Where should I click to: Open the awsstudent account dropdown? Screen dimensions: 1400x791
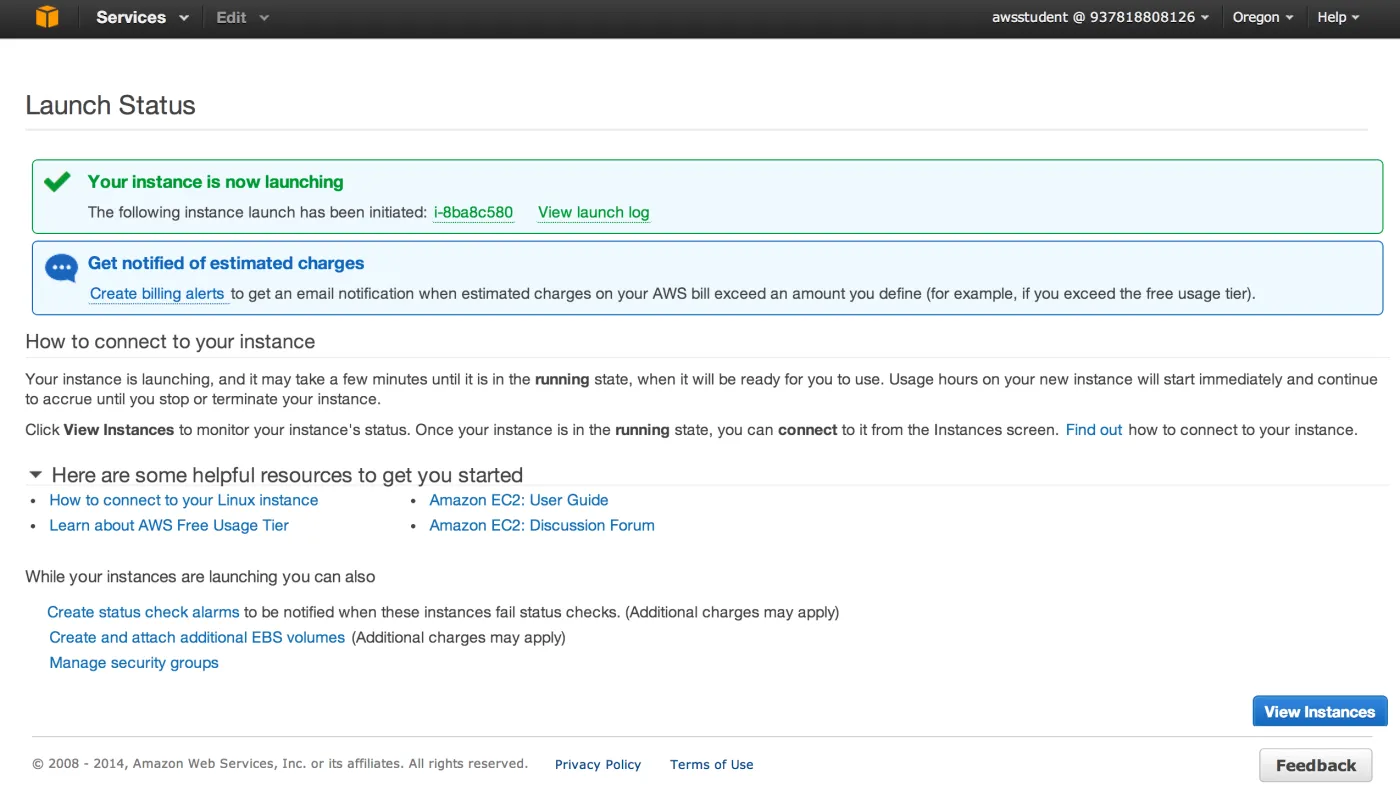(1100, 17)
